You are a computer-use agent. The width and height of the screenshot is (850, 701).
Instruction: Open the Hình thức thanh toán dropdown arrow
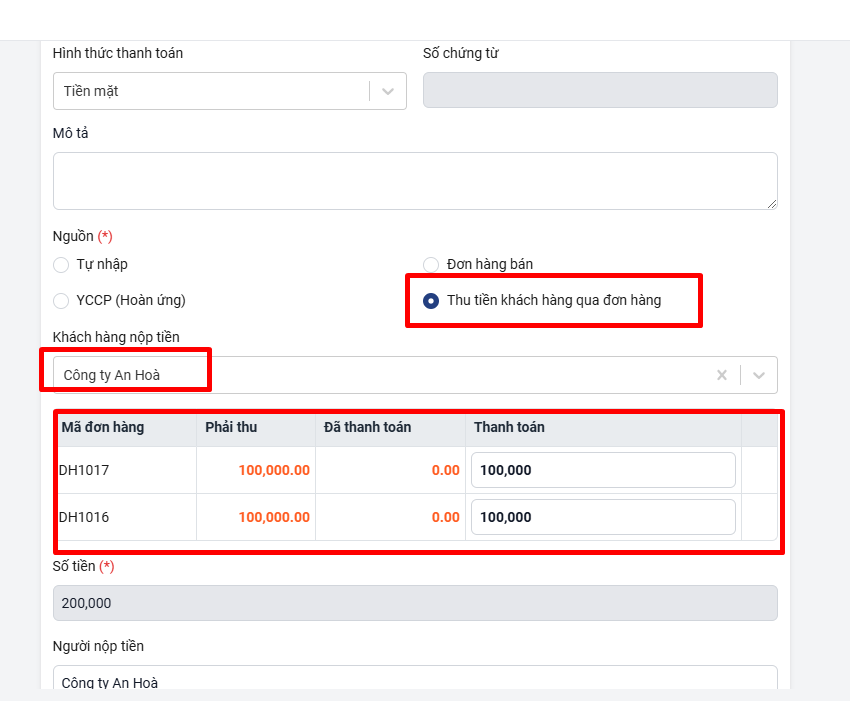[x=388, y=91]
